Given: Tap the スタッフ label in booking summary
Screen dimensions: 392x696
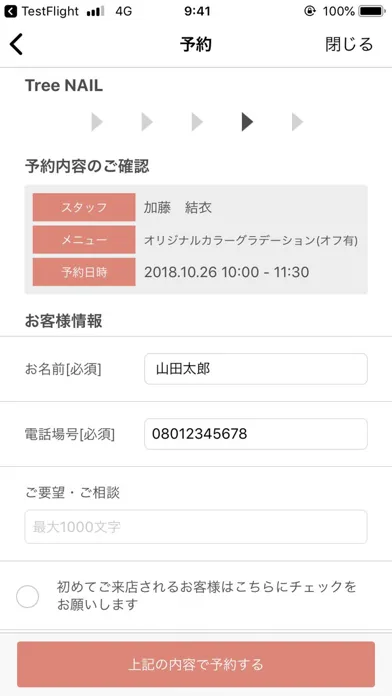Looking at the screenshot, I should tap(84, 207).
